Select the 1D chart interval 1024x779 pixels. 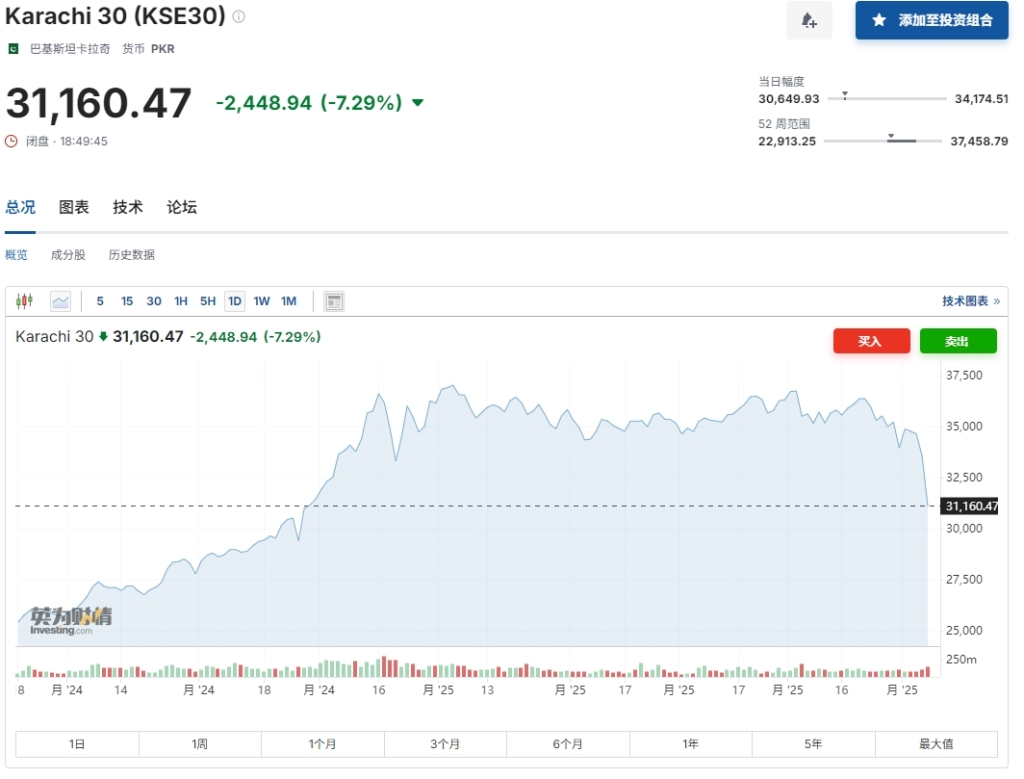234,301
